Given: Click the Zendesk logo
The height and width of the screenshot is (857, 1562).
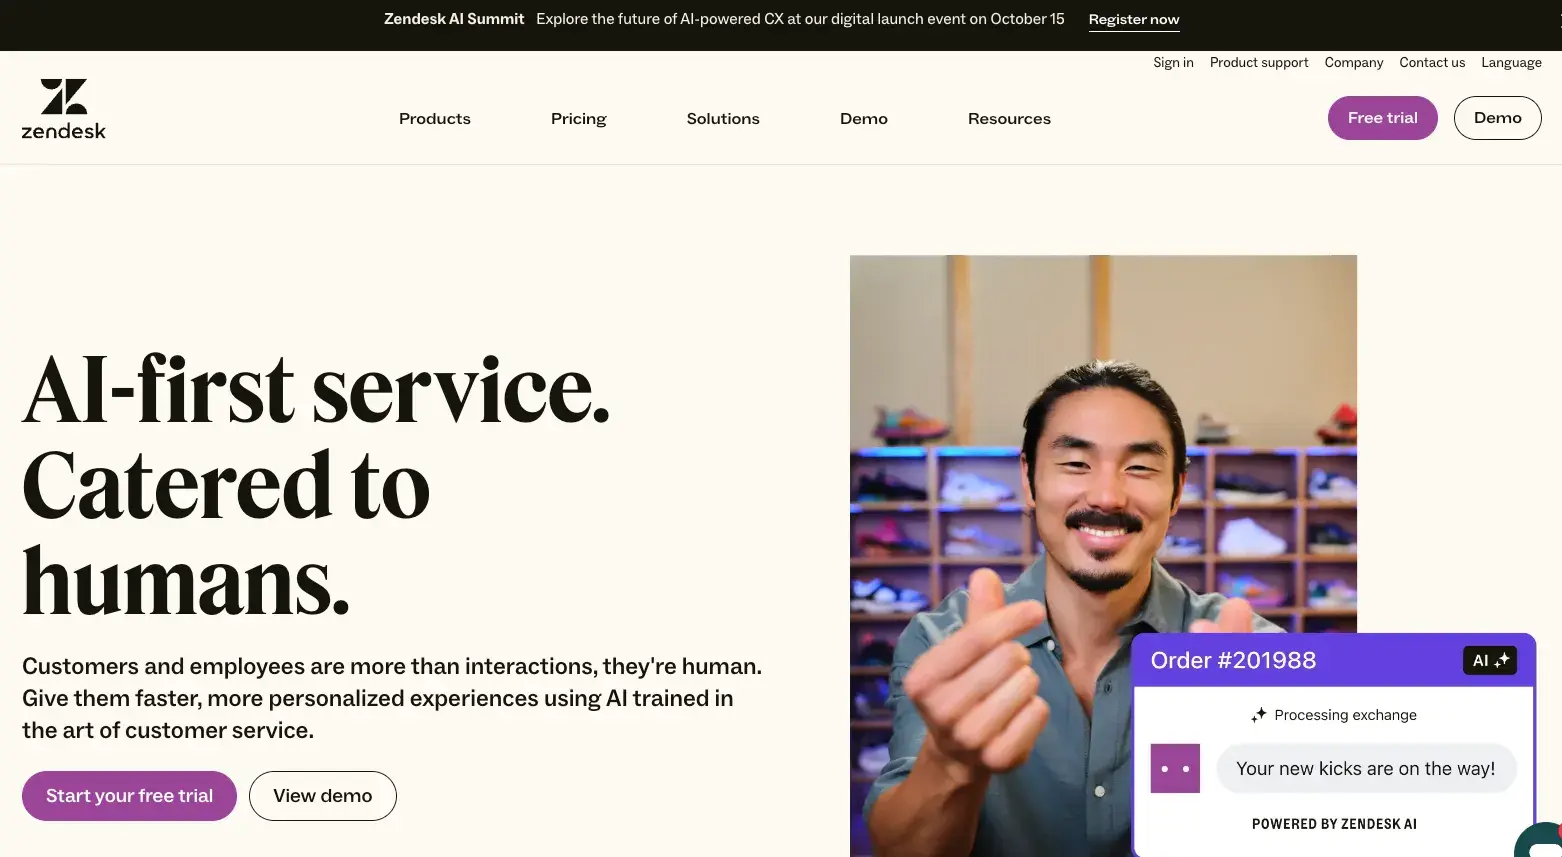Looking at the screenshot, I should tap(63, 109).
